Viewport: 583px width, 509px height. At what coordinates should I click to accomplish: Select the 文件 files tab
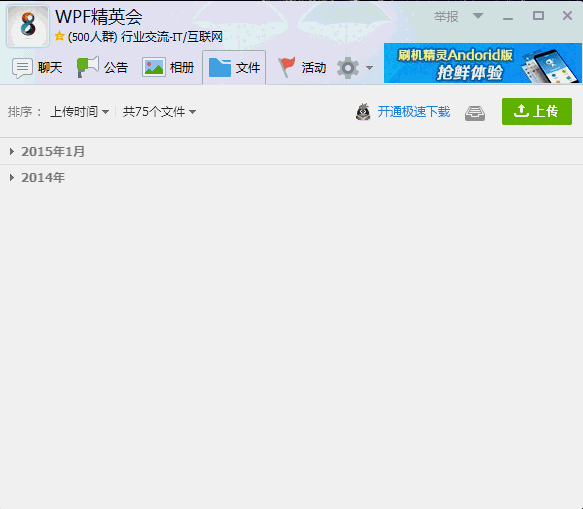coord(234,68)
